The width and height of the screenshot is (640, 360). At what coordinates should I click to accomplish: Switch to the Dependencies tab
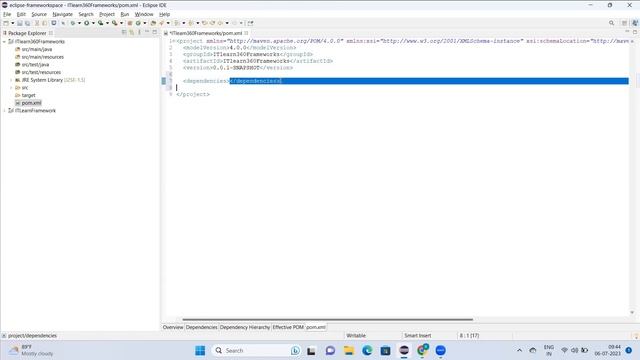tap(202, 327)
